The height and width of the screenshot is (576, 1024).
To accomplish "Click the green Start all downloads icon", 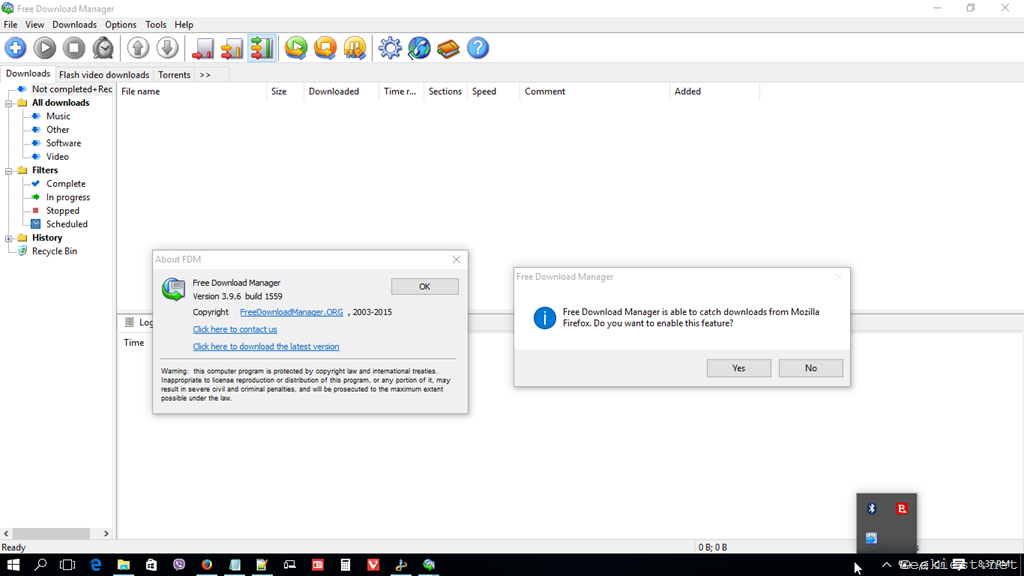I will point(296,47).
